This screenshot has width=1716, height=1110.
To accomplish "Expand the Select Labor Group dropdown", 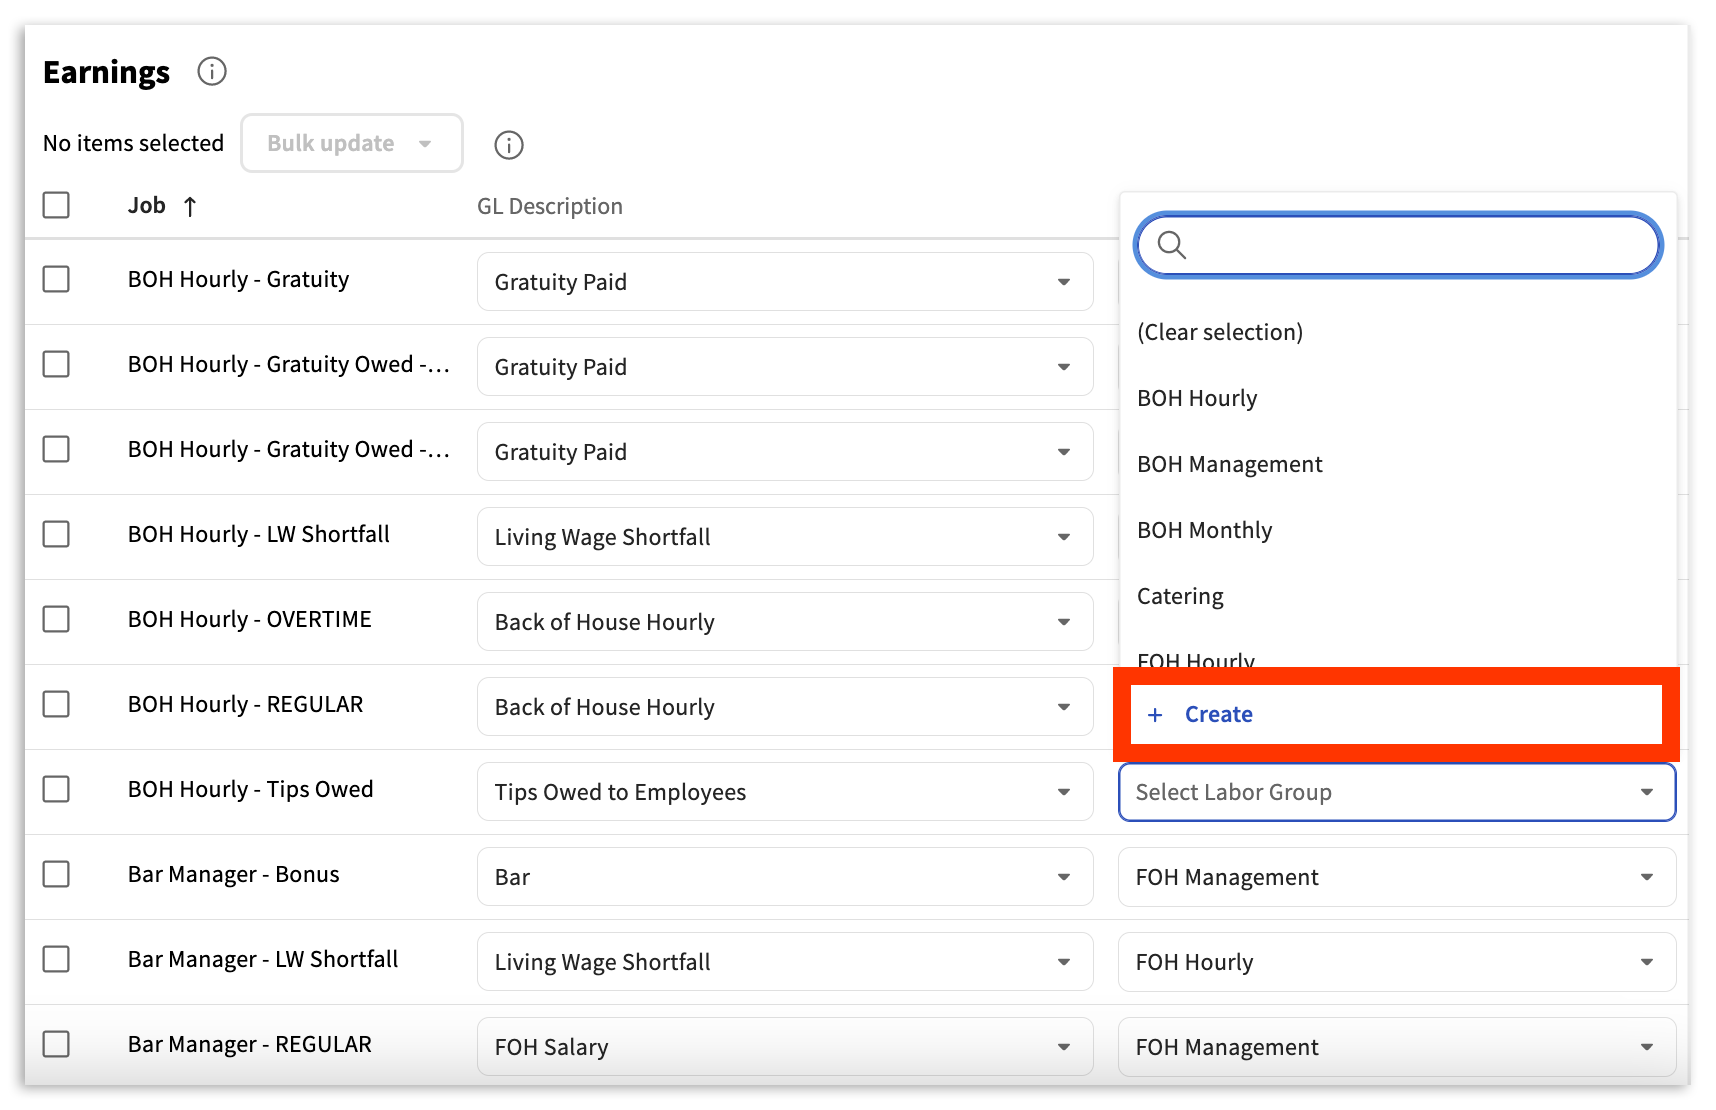I will tap(1396, 792).
